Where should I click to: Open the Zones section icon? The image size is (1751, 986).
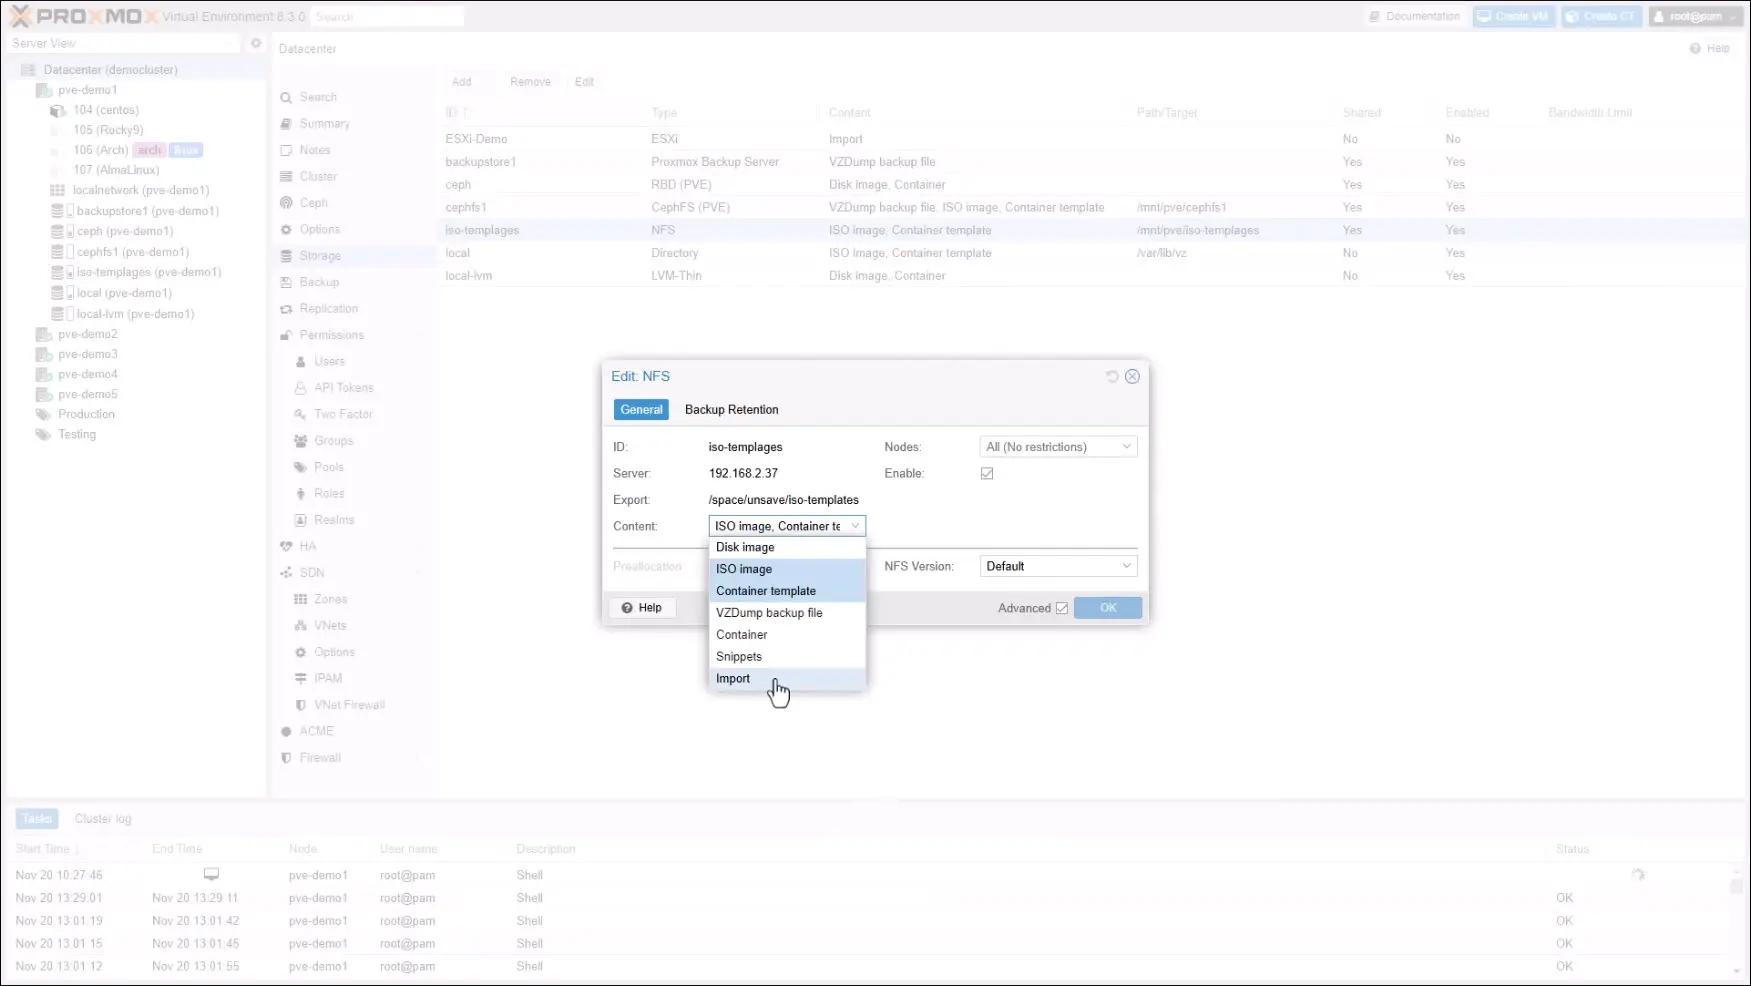(300, 599)
